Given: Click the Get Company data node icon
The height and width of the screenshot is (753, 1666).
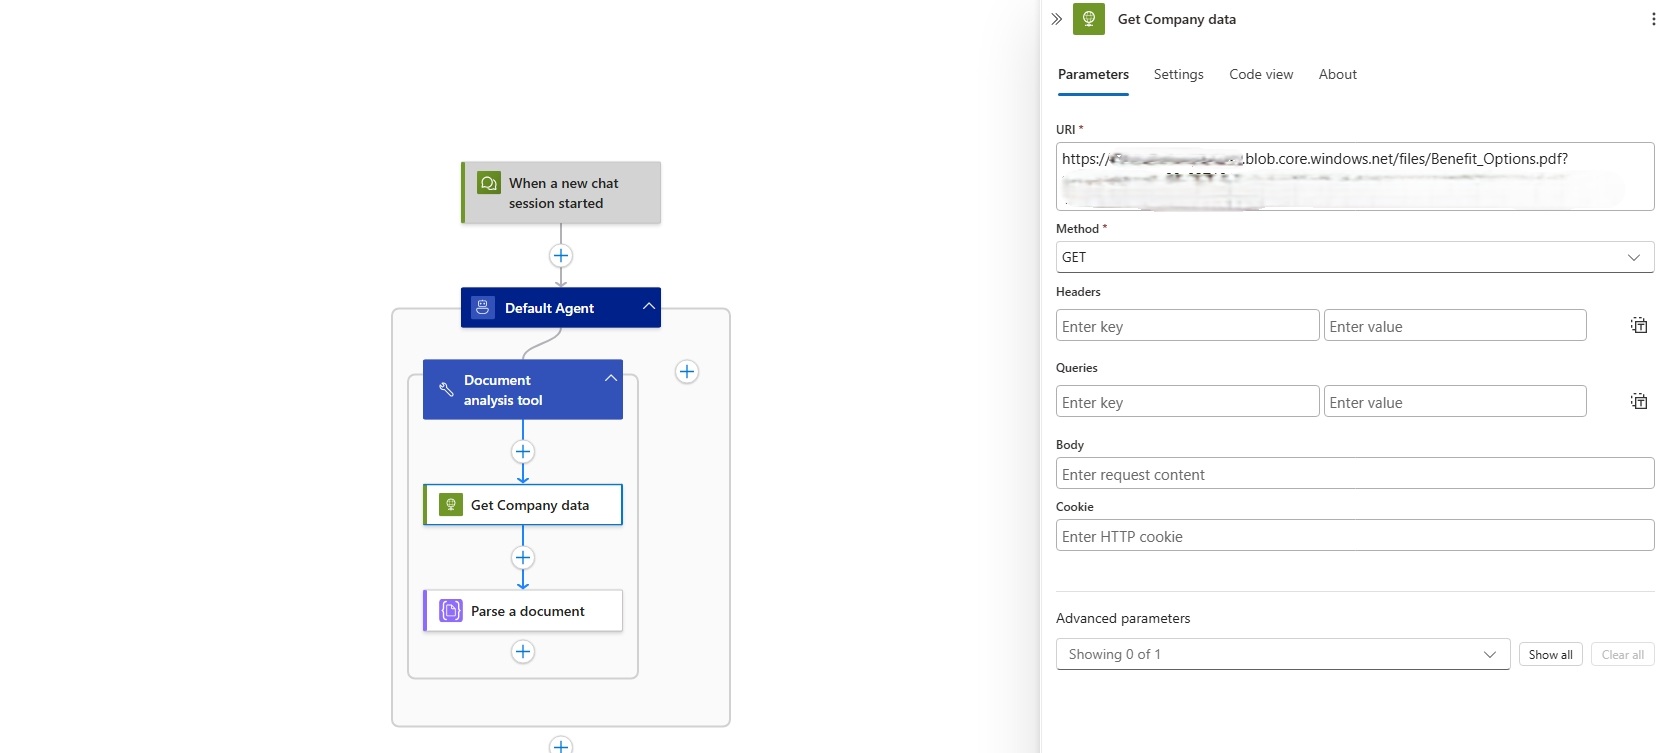Looking at the screenshot, I should pyautogui.click(x=451, y=505).
